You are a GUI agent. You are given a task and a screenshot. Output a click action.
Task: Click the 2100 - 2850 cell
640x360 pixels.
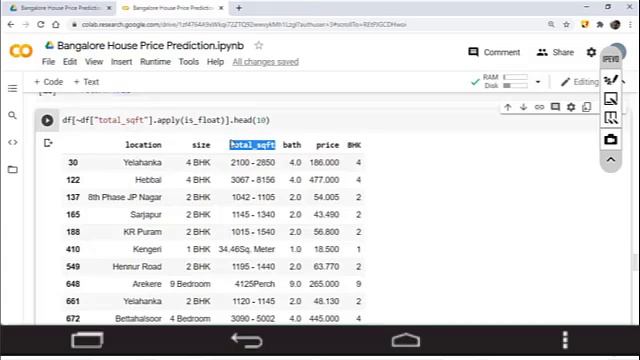point(253,162)
